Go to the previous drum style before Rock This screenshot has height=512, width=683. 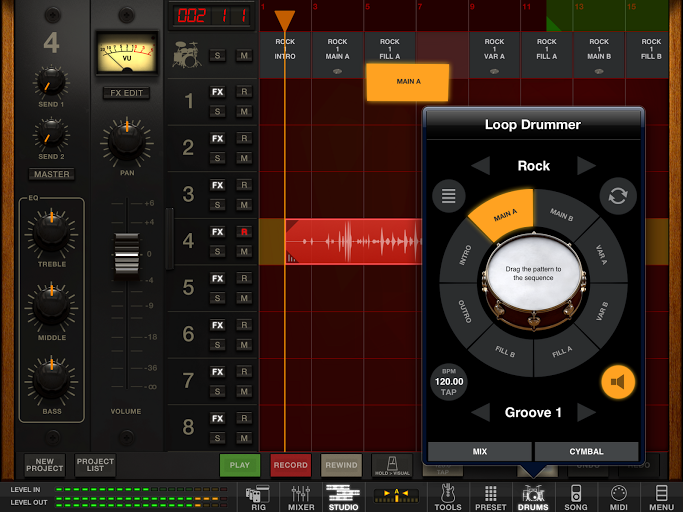481,166
